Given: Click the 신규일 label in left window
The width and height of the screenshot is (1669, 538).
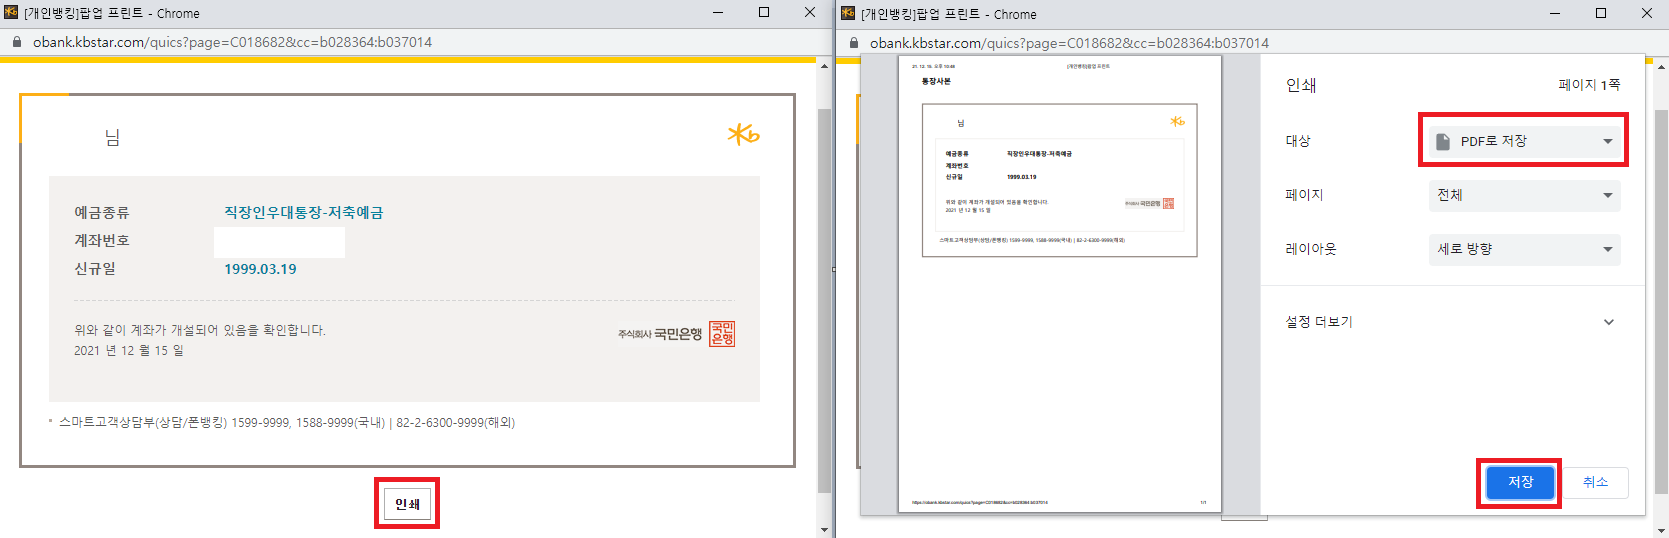Looking at the screenshot, I should (x=95, y=269).
